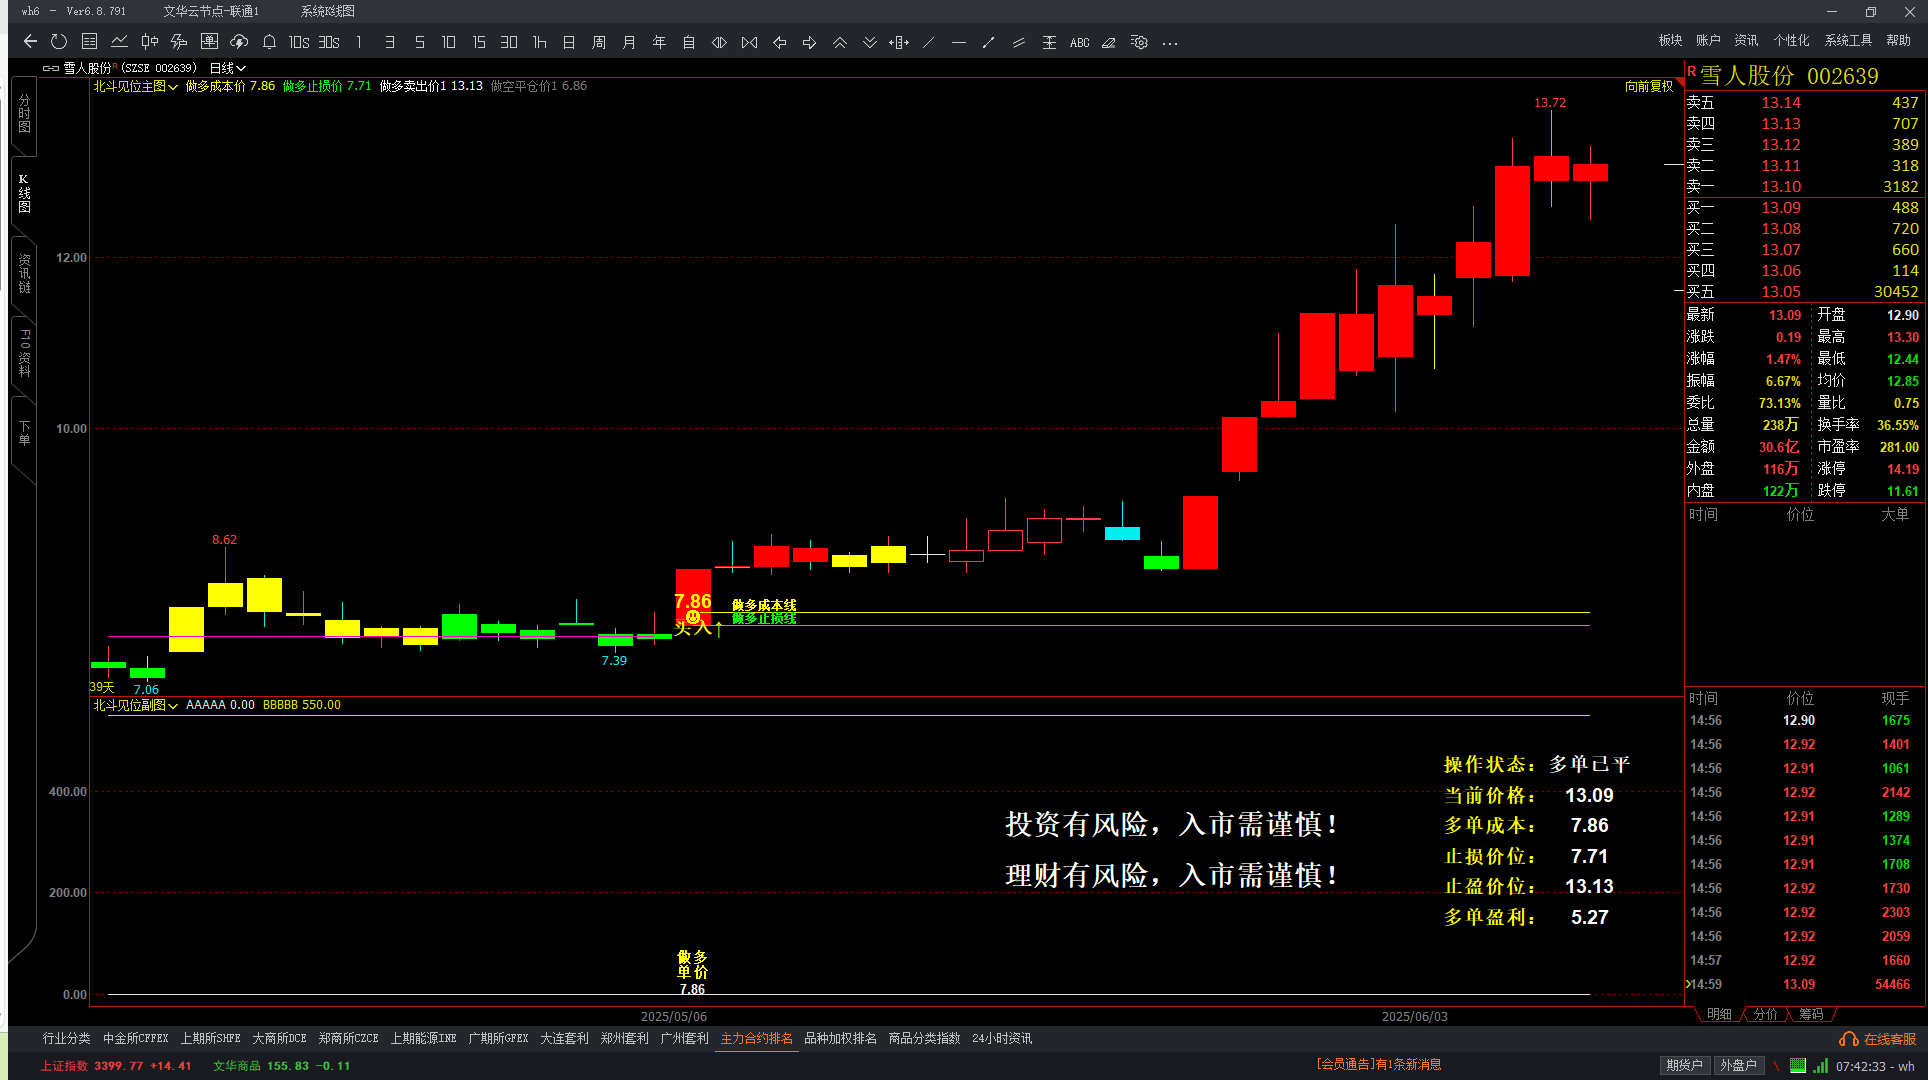Select the horizontal line drawing tool
This screenshot has width=1928, height=1080.
959,42
